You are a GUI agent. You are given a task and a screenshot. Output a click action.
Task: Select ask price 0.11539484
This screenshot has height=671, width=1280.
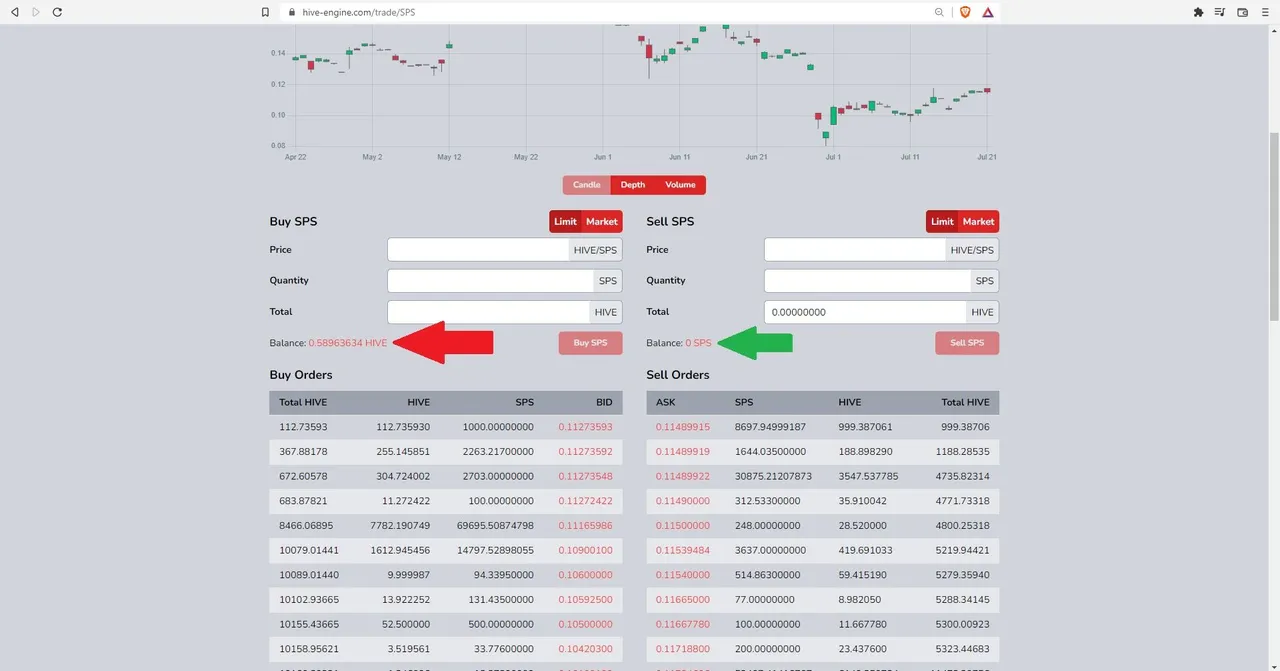(x=683, y=550)
